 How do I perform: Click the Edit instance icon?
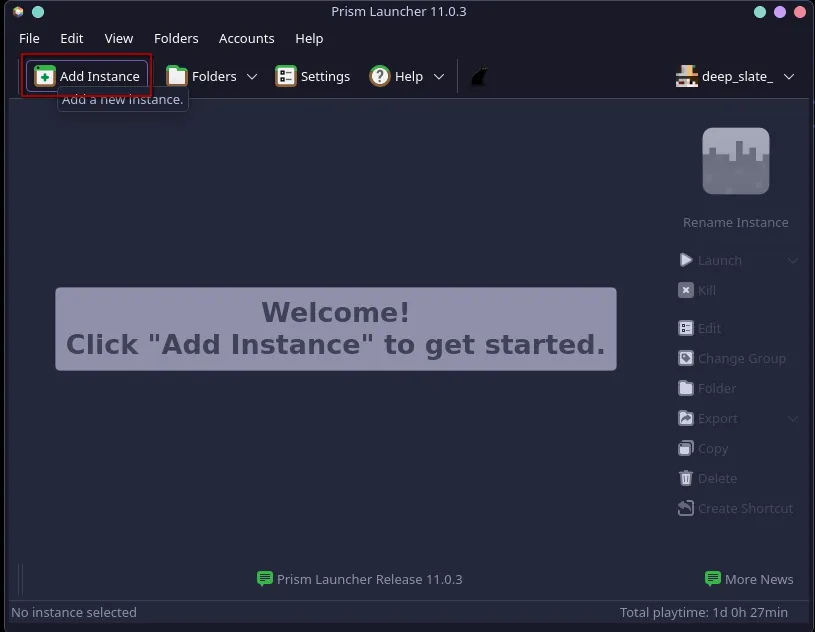point(686,328)
